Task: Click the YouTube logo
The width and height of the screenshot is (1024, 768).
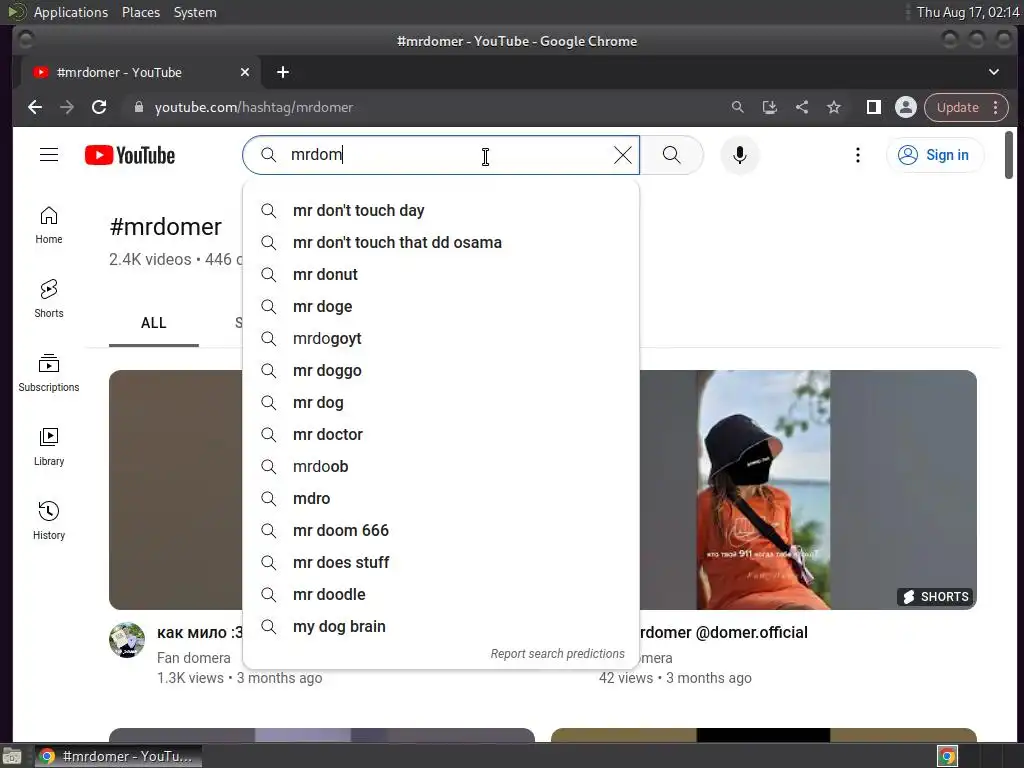Action: tap(130, 155)
